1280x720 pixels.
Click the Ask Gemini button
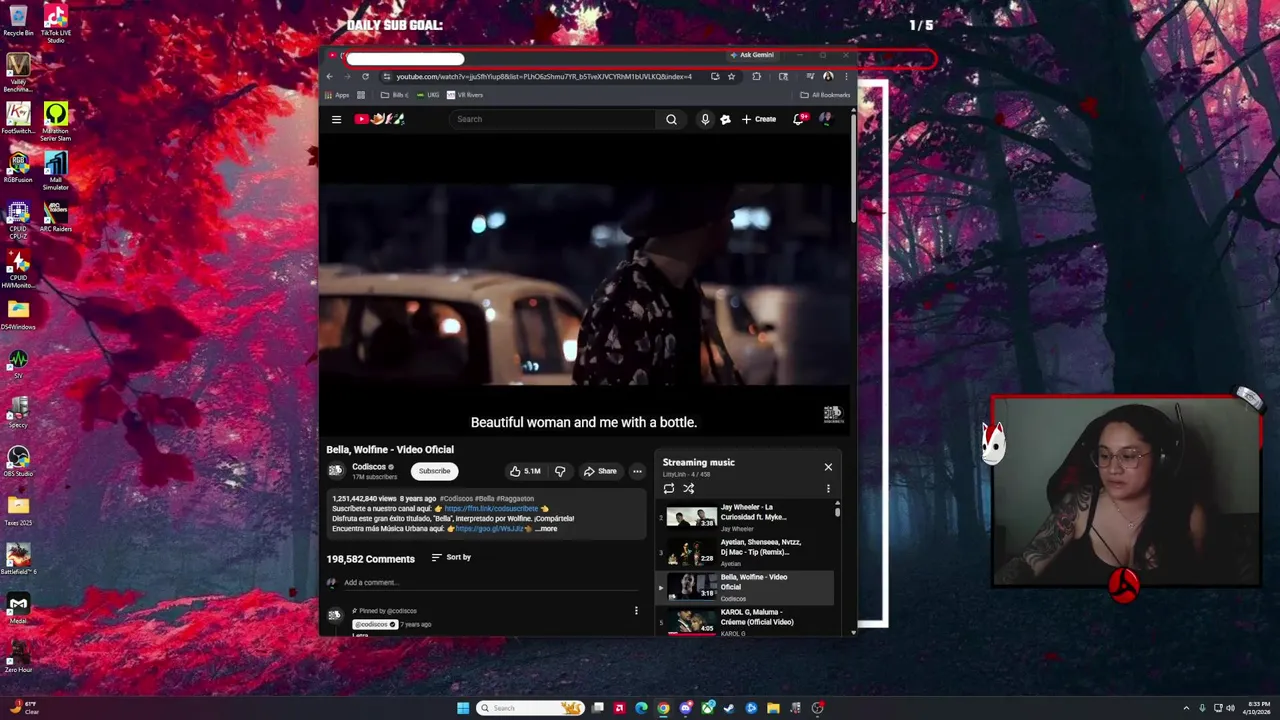pyautogui.click(x=753, y=55)
